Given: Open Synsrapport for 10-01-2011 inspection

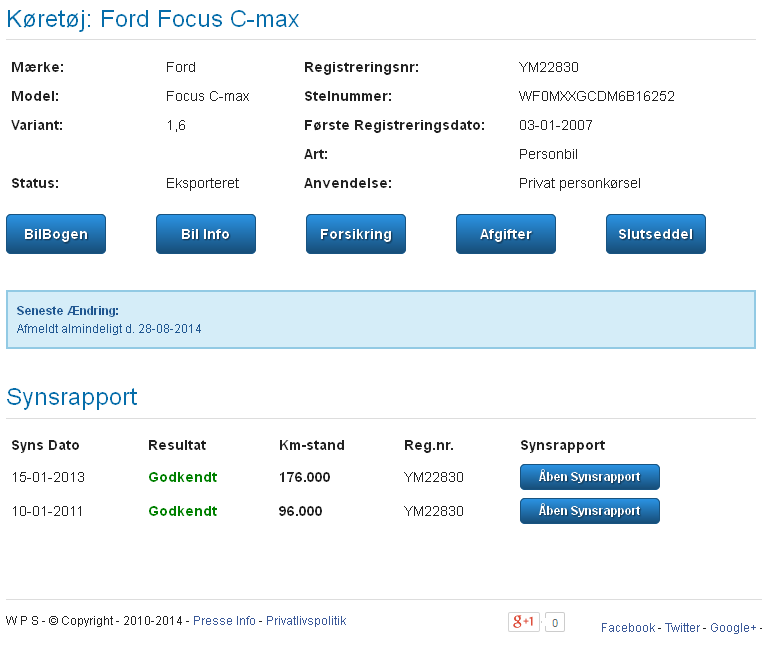Looking at the screenshot, I should pyautogui.click(x=589, y=511).
